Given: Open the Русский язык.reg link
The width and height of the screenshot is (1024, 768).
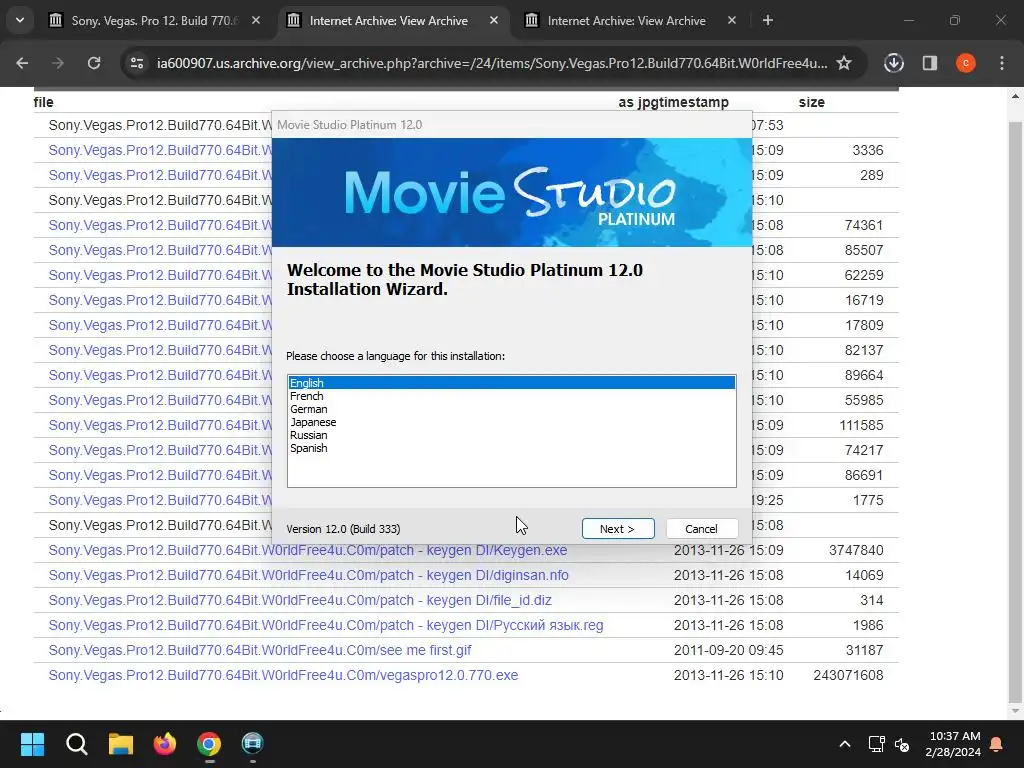Looking at the screenshot, I should (x=326, y=625).
